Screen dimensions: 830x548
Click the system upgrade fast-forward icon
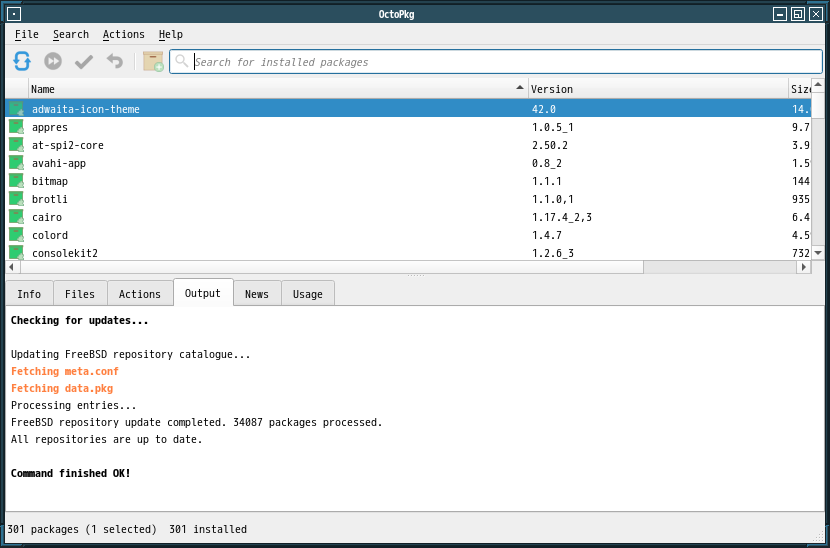[53, 61]
